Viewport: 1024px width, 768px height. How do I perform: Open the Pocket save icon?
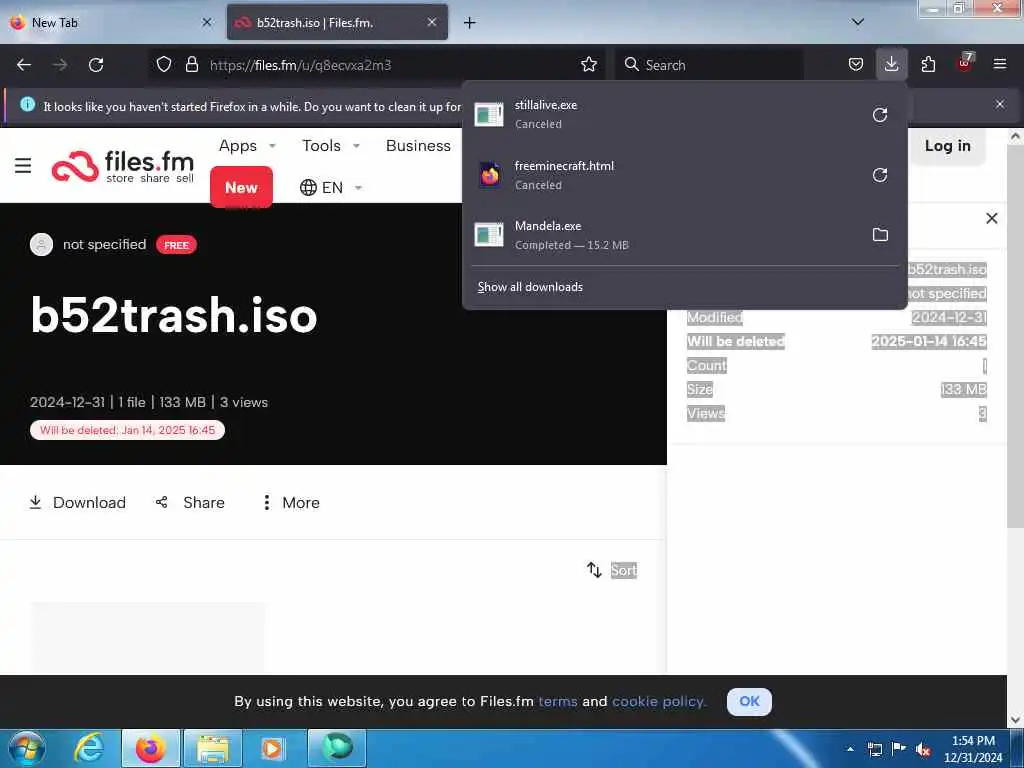856,65
